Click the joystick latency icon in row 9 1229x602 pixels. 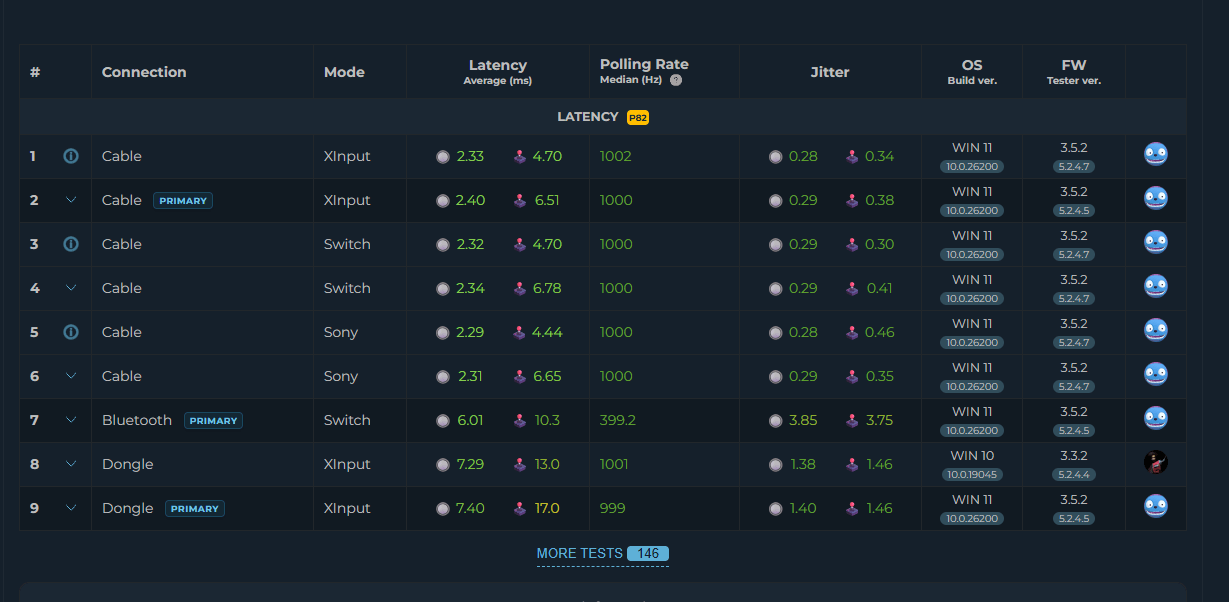click(x=520, y=508)
